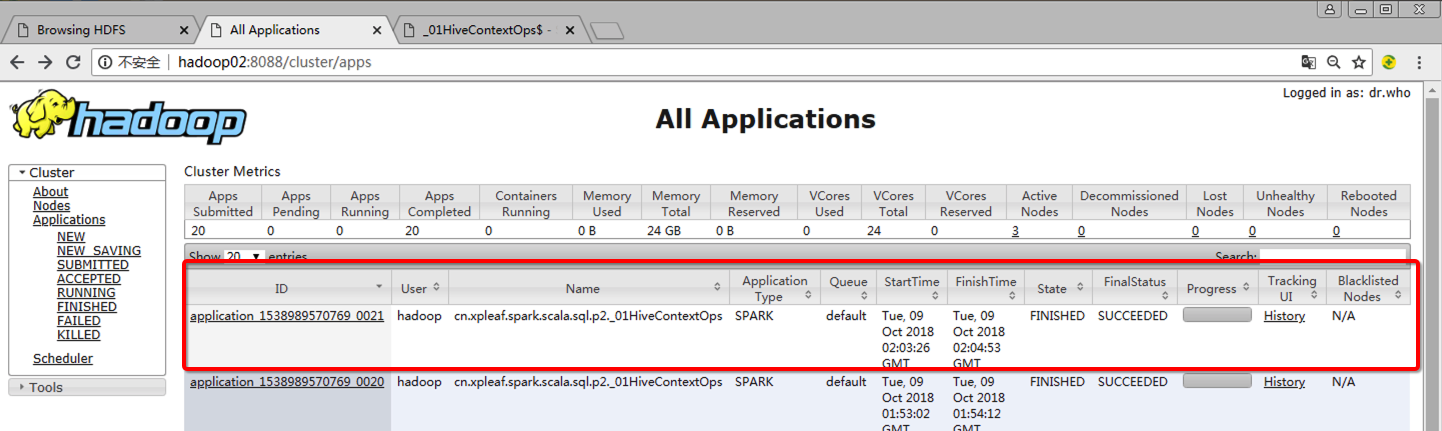Sort by Blacklisted Nodes column
Image resolution: width=1442 pixels, height=431 pixels.
(1368, 288)
